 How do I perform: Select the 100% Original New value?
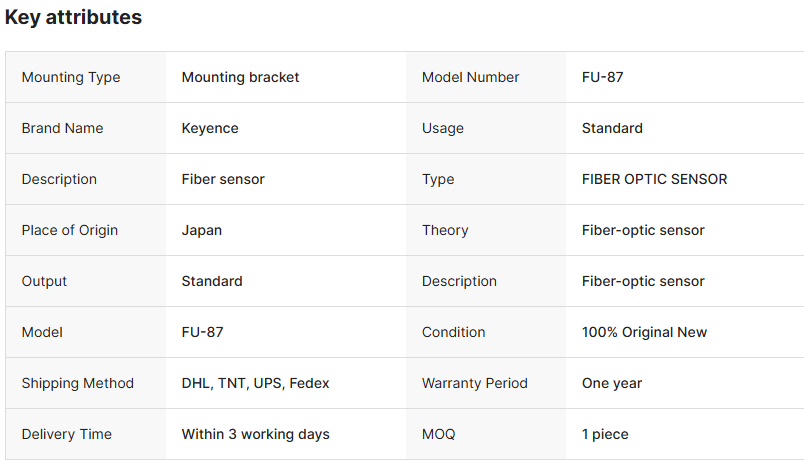(644, 332)
